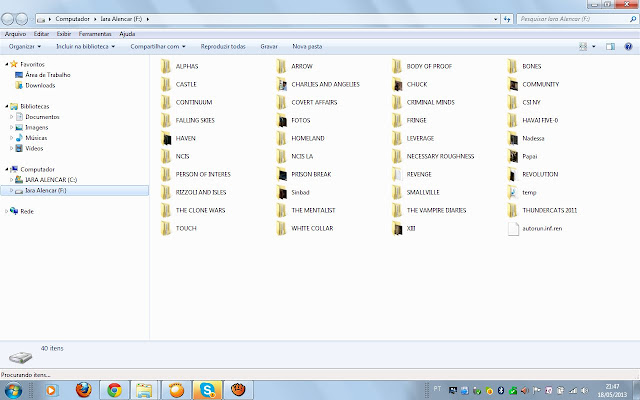Open Google Chrome from the taskbar
This screenshot has height=400, width=640.
pos(114,390)
